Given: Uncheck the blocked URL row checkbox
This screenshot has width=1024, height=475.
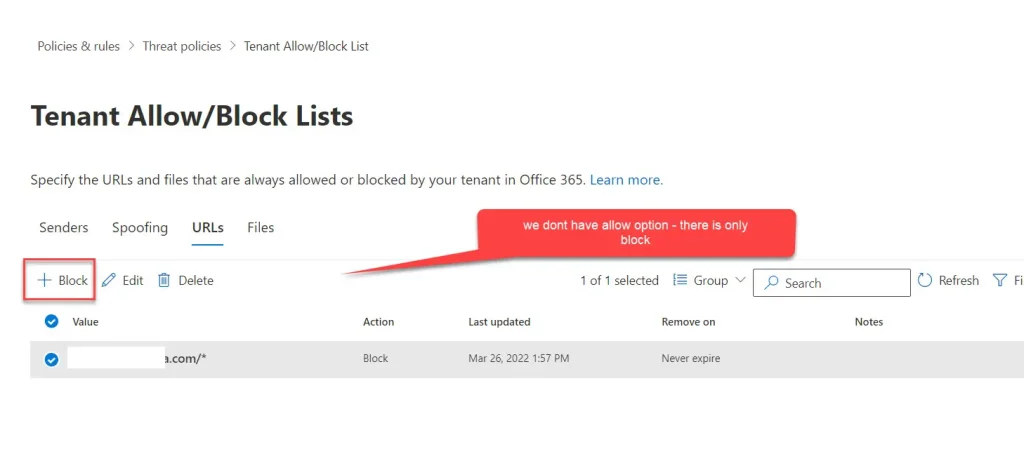Looking at the screenshot, I should pos(52,359).
